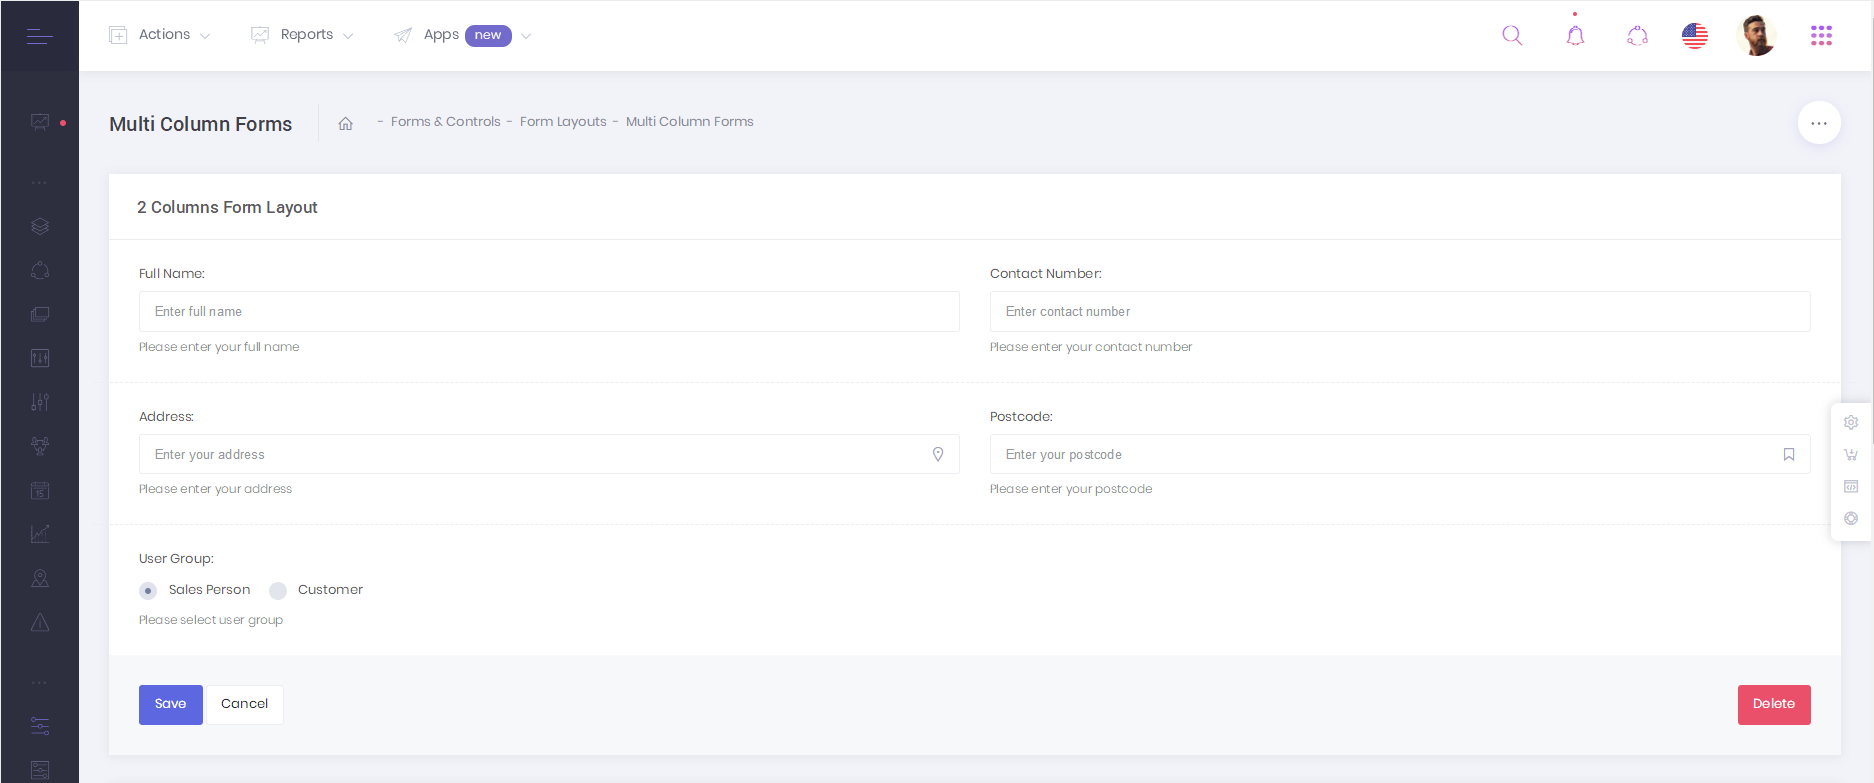Click the shopping cart icon on right panel
Viewport: 1874px width, 783px height.
point(1851,454)
